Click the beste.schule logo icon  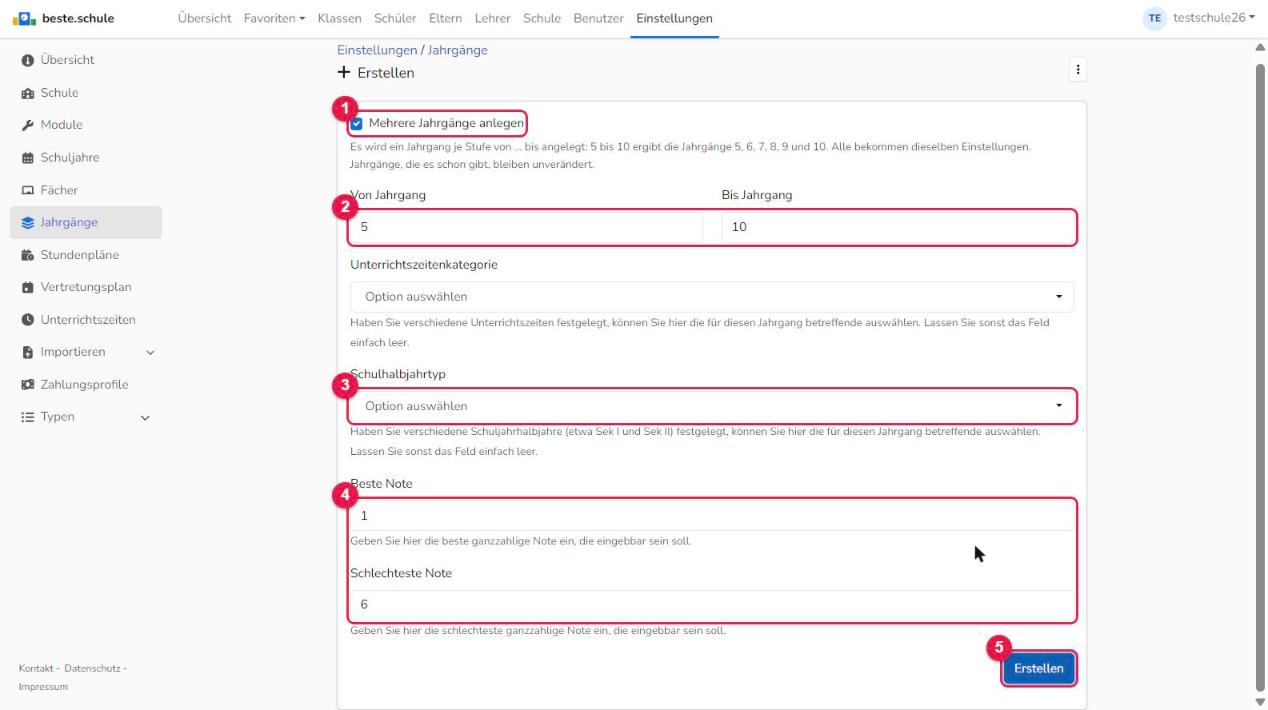click(24, 19)
